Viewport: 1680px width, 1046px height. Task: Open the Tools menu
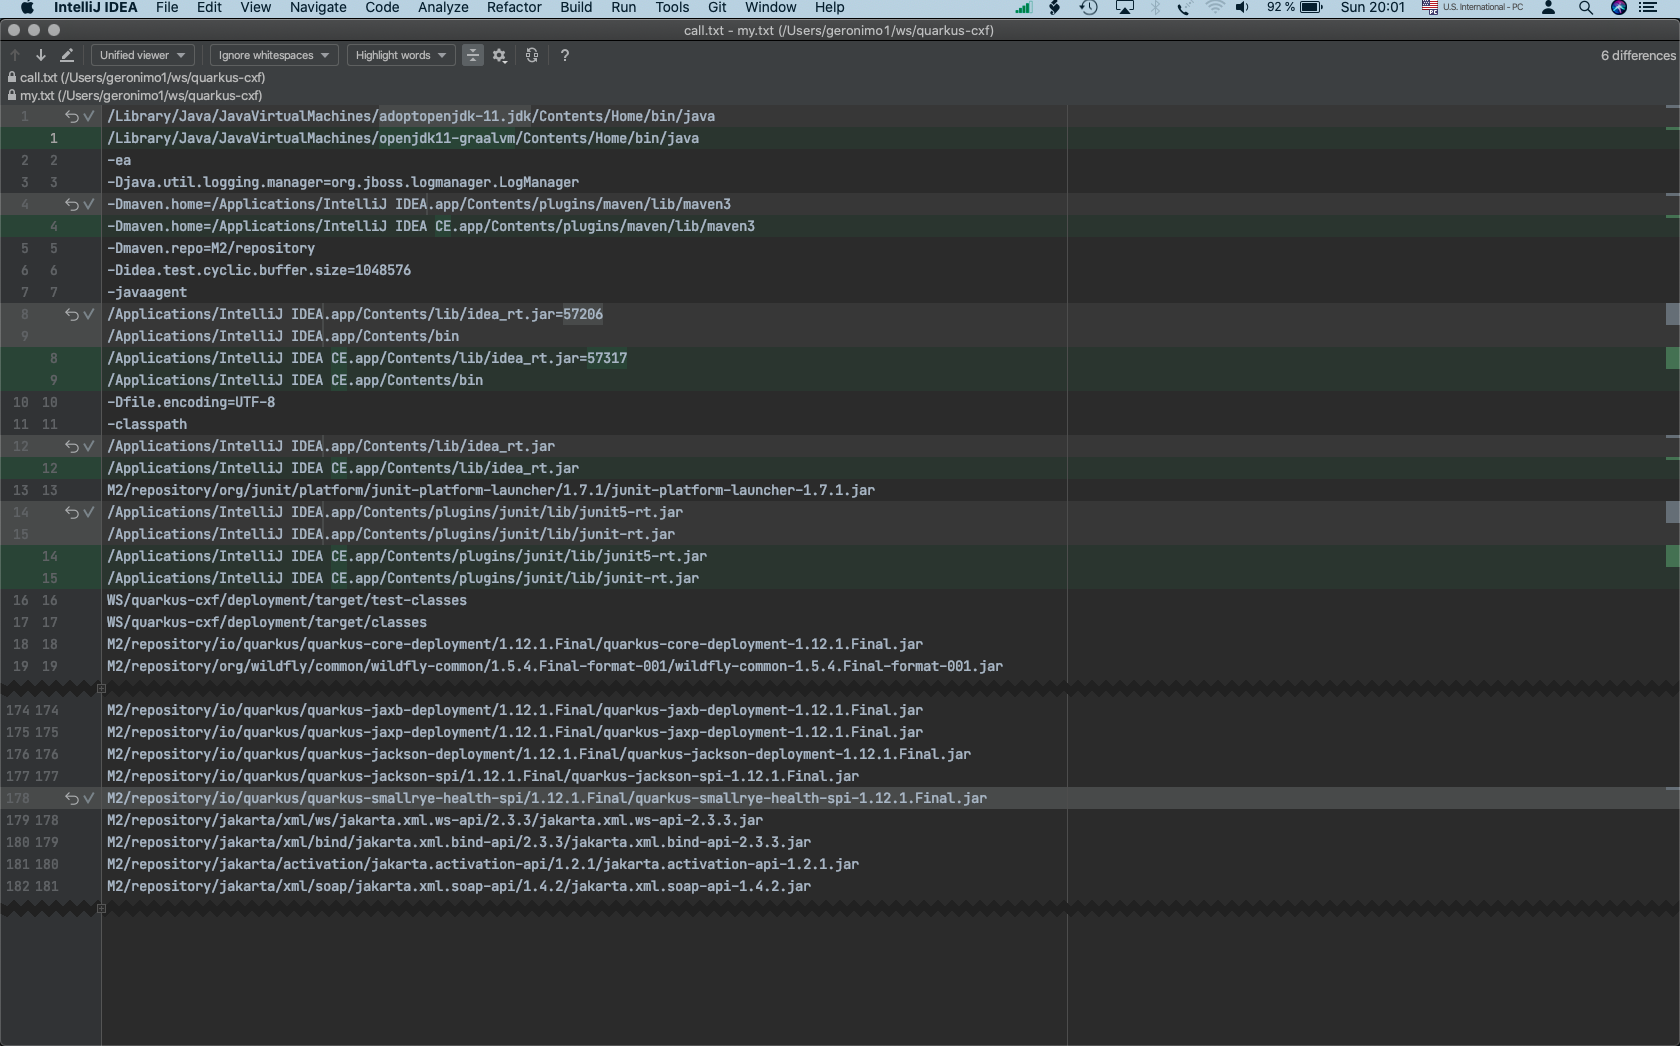[x=672, y=8]
